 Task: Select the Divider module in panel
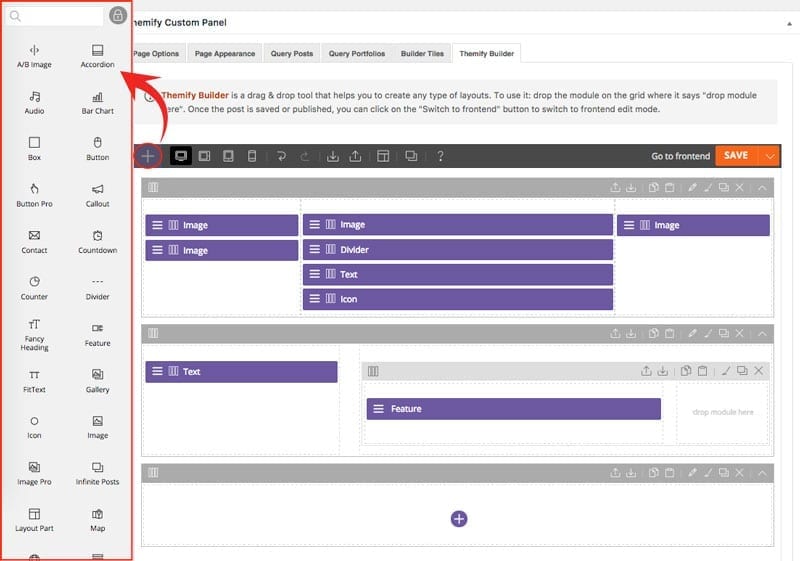tap(97, 288)
